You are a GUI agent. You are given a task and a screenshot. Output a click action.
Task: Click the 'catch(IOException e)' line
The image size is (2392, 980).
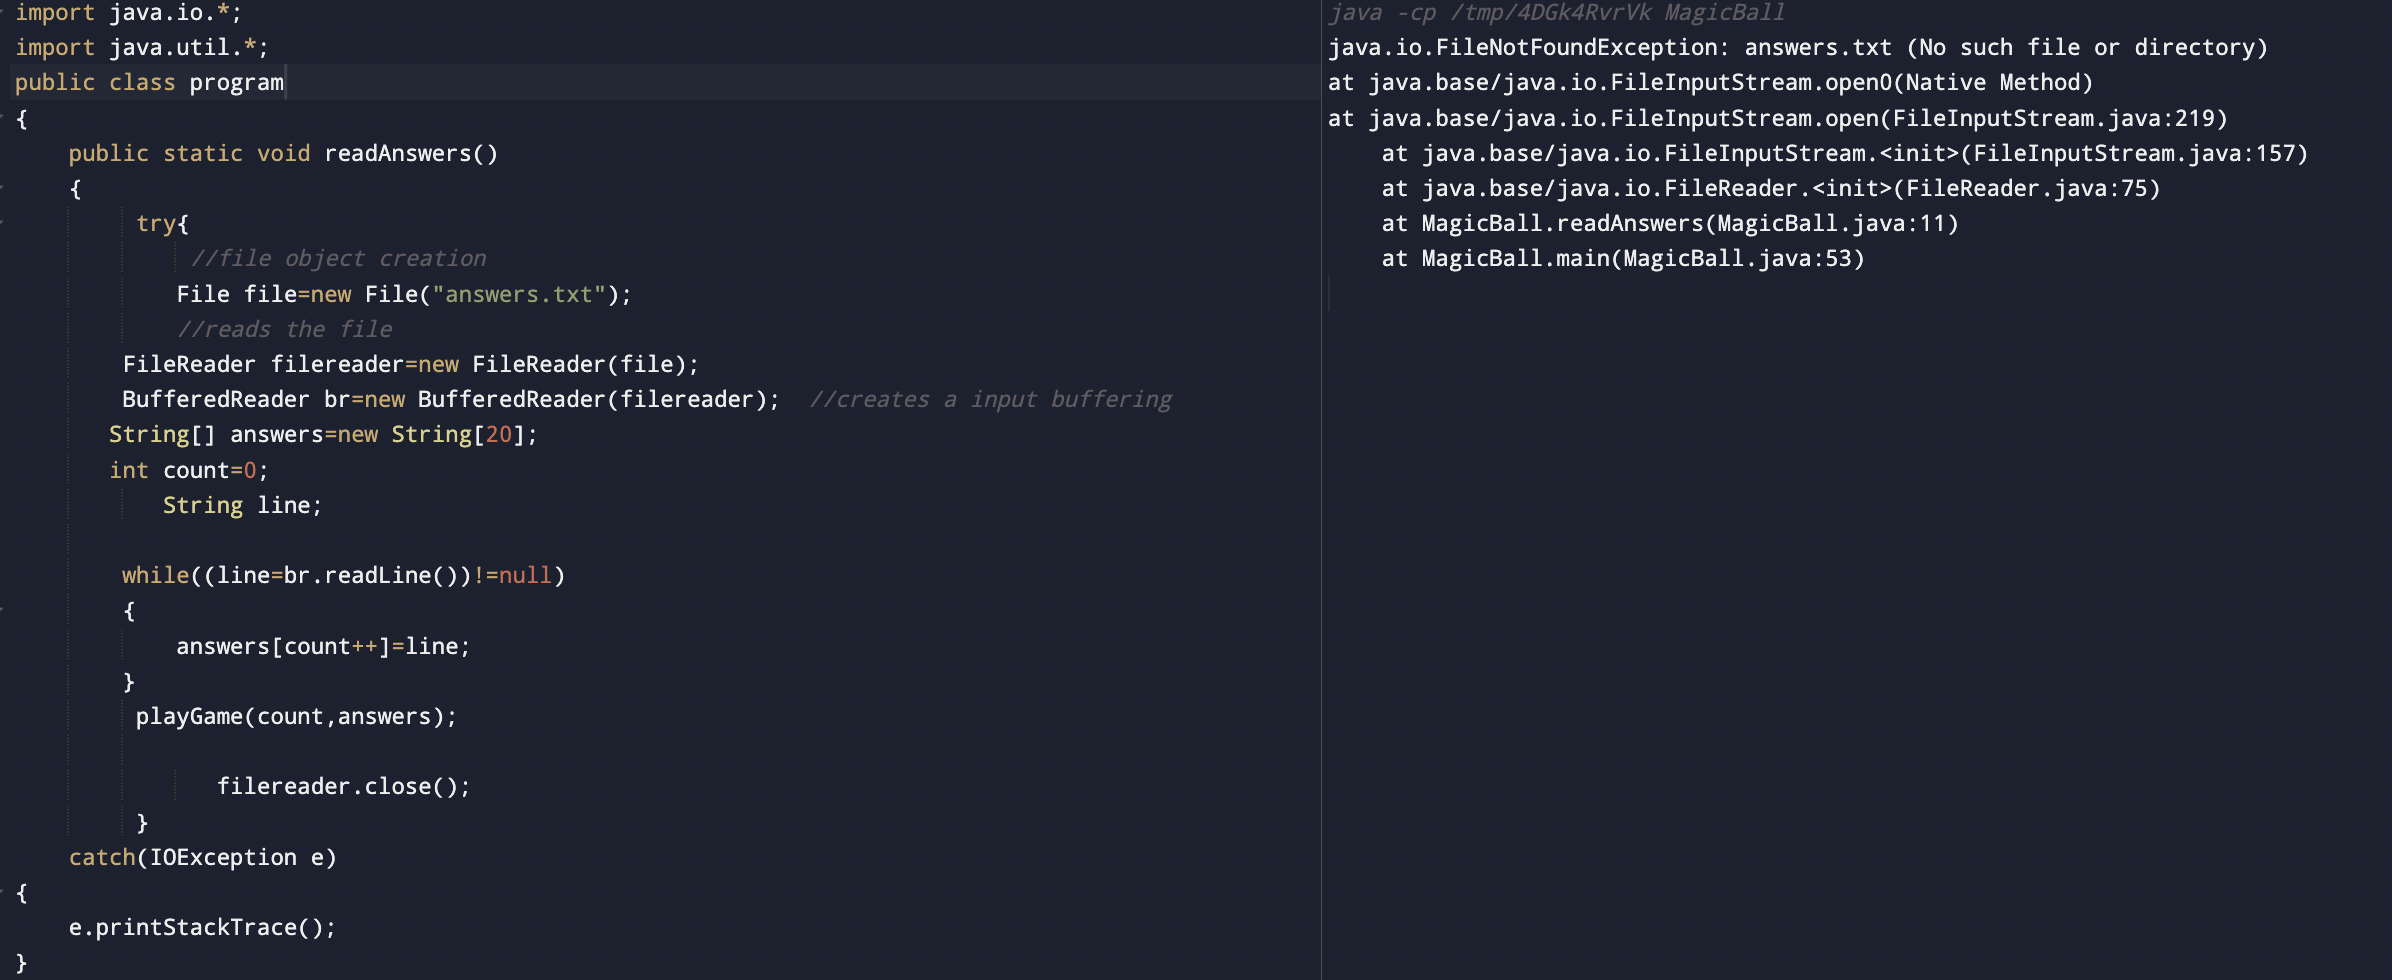click(x=202, y=857)
